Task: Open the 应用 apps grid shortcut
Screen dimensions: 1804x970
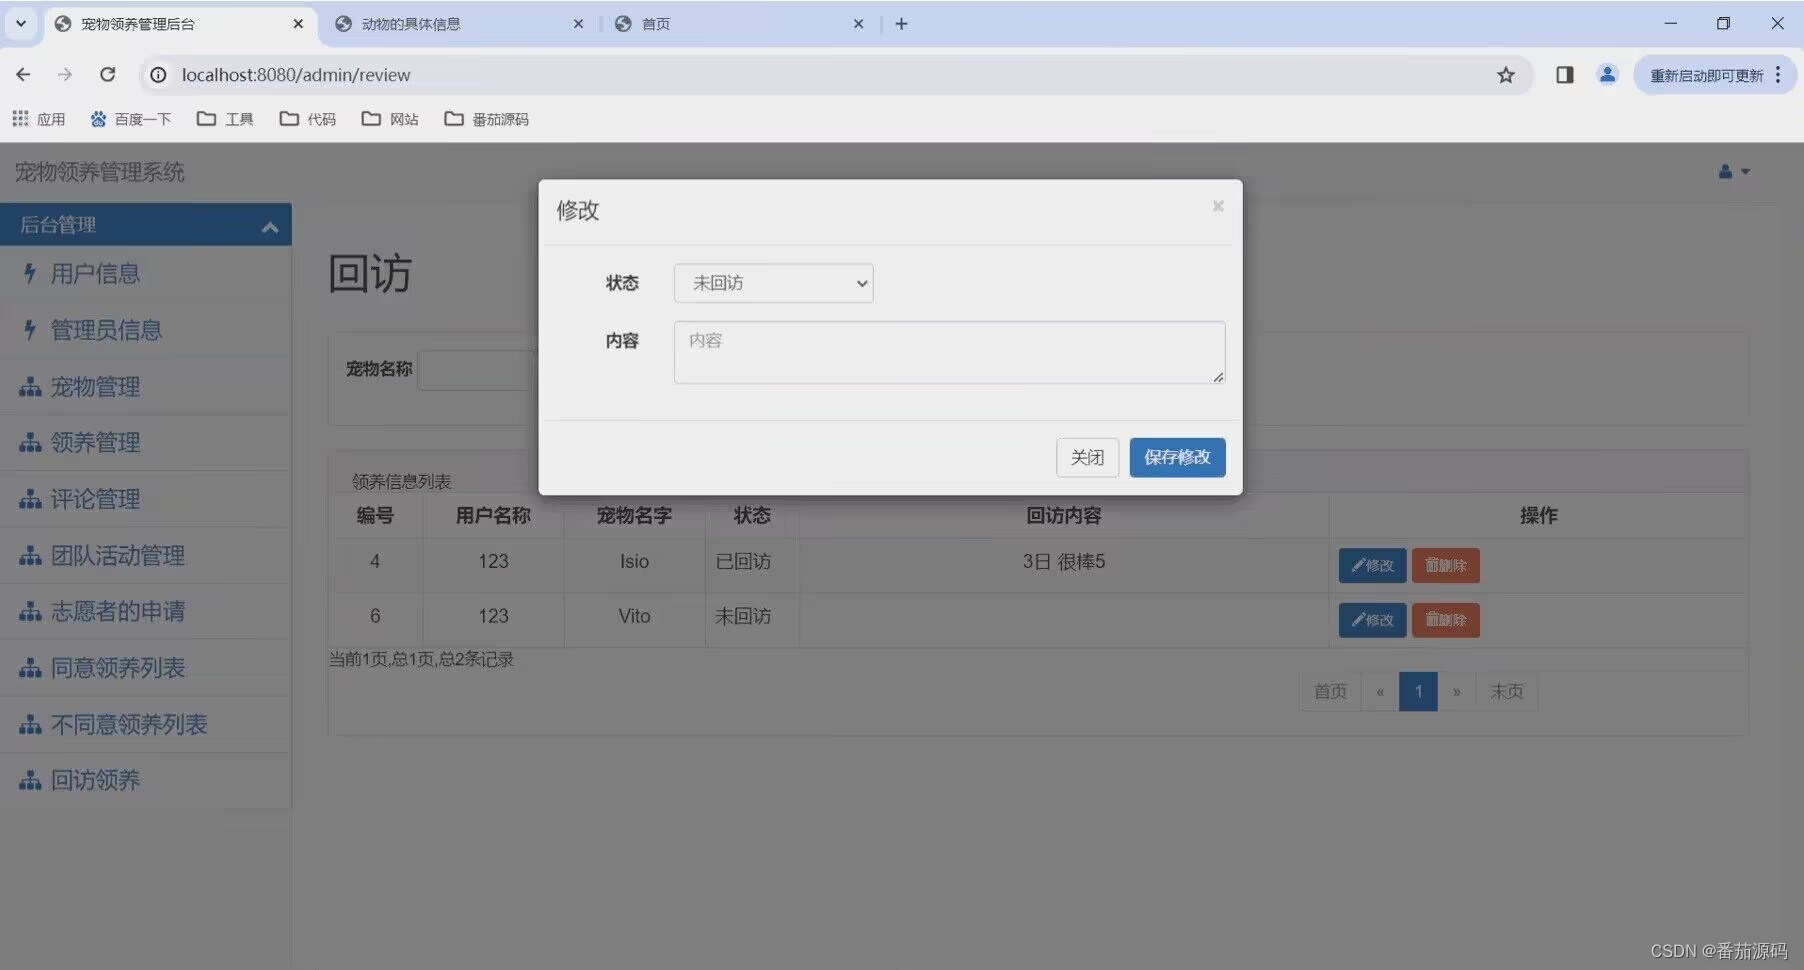Action: tap(38, 119)
